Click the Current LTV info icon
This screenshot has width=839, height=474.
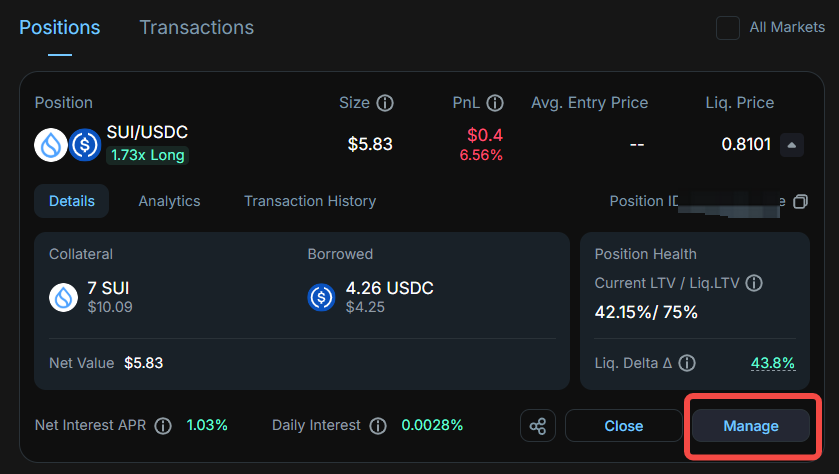[754, 284]
